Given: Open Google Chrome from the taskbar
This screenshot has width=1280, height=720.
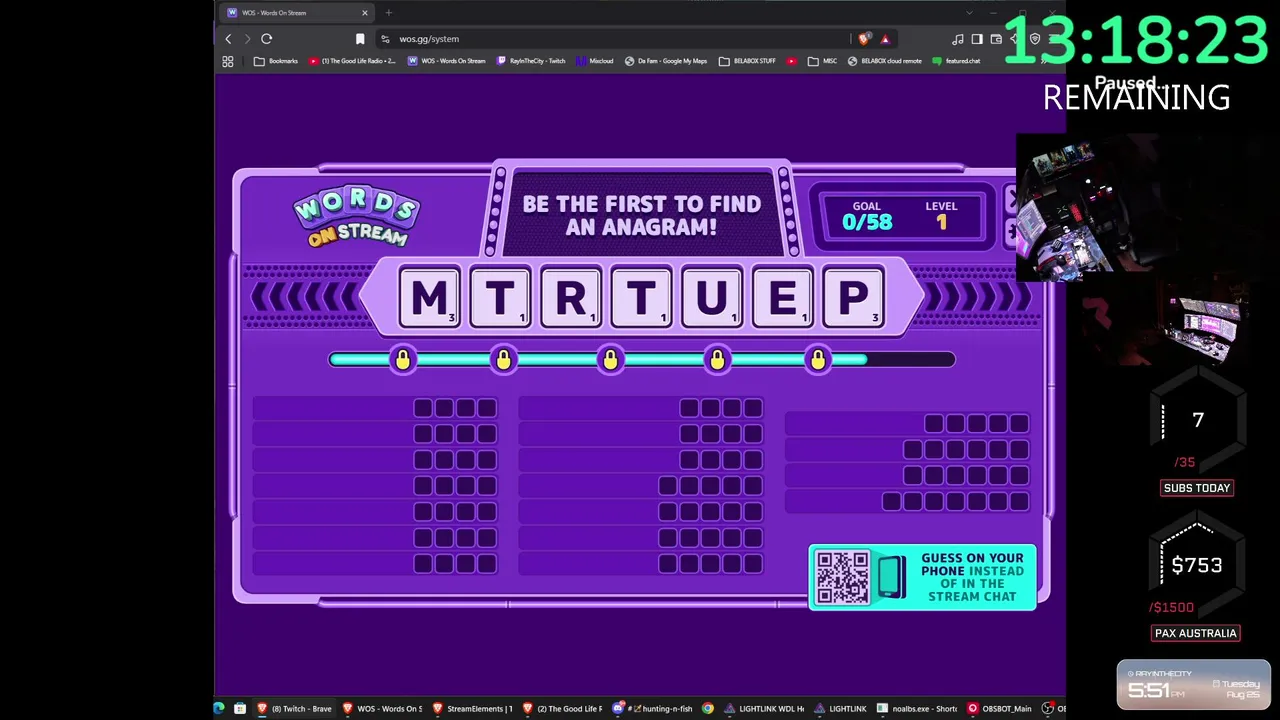Looking at the screenshot, I should (708, 709).
